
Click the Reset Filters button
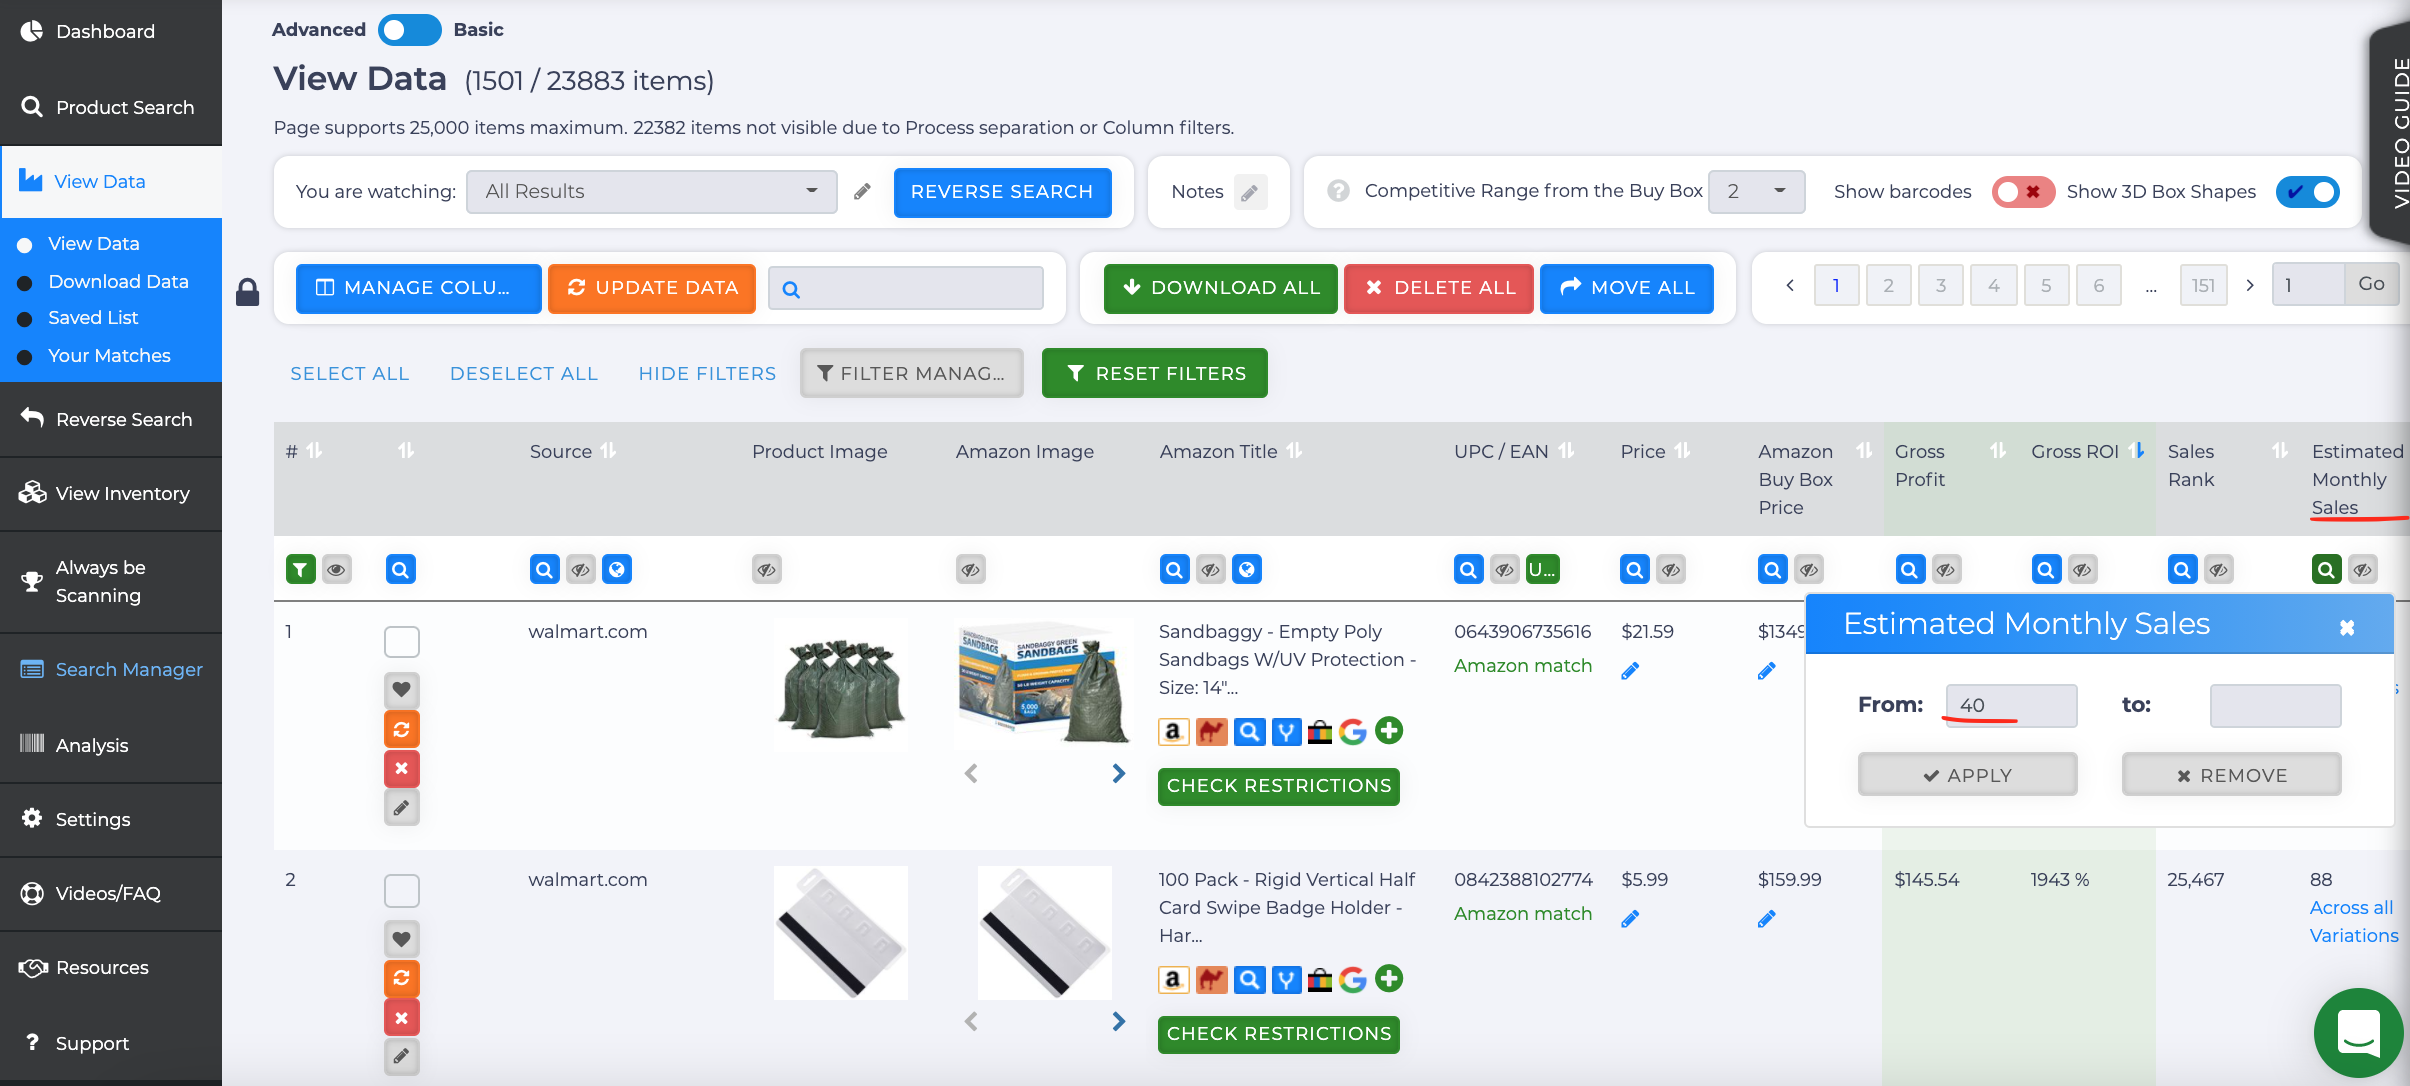coord(1154,373)
